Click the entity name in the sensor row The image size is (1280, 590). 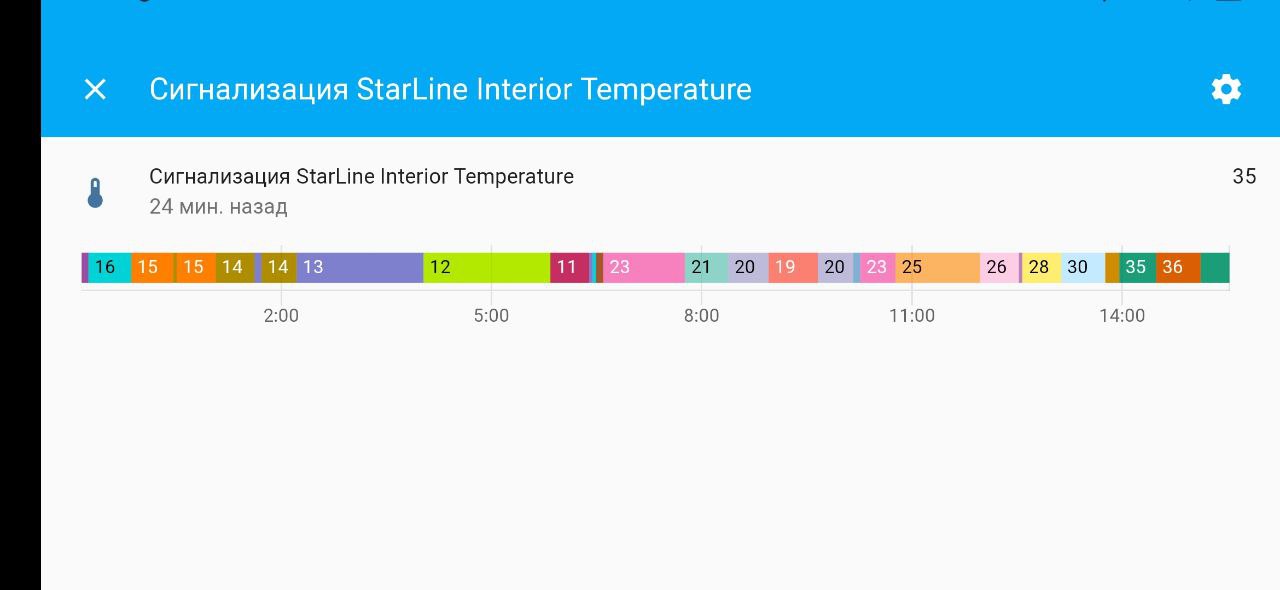(x=361, y=177)
